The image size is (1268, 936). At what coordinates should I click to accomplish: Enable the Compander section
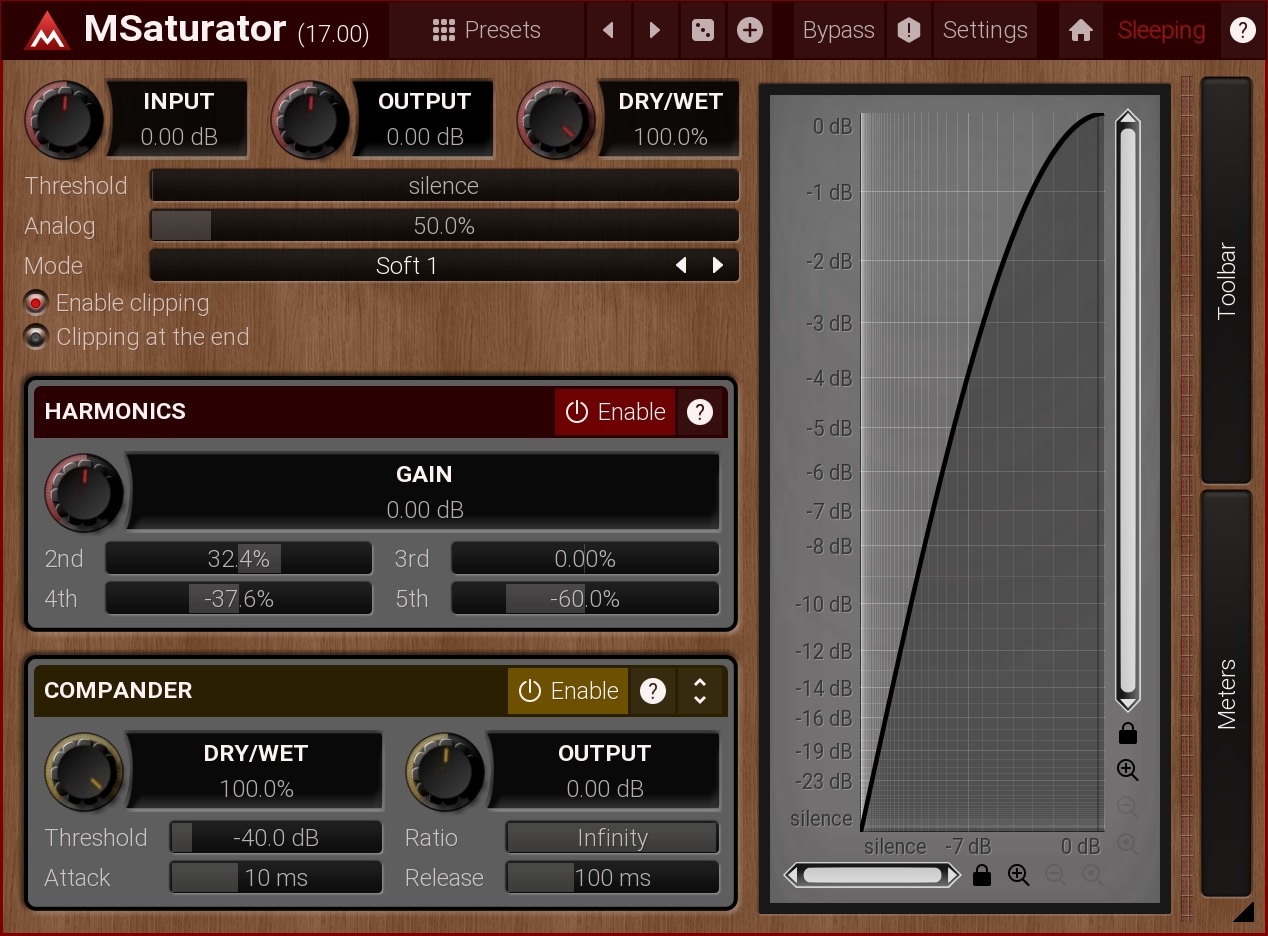[x=568, y=691]
